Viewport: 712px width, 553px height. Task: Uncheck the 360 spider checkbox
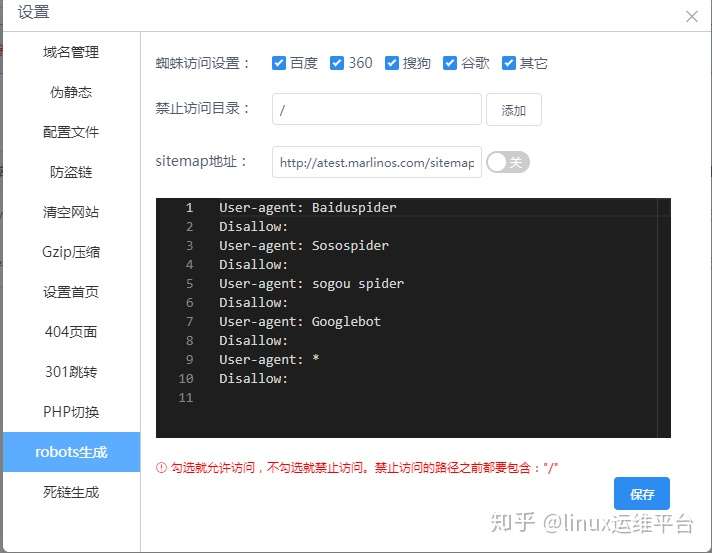336,63
